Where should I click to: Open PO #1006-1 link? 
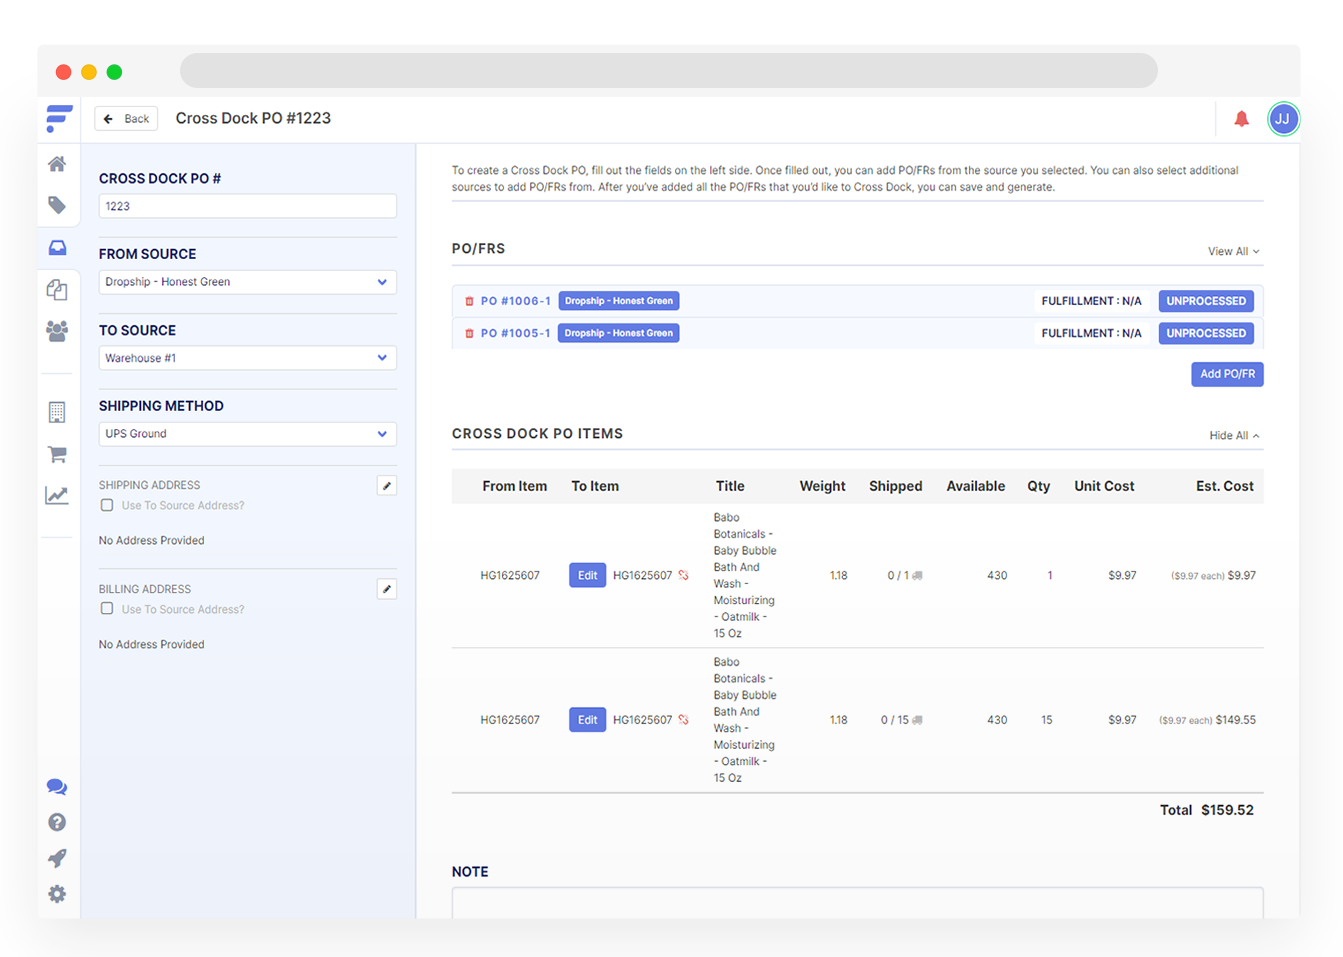coord(515,301)
